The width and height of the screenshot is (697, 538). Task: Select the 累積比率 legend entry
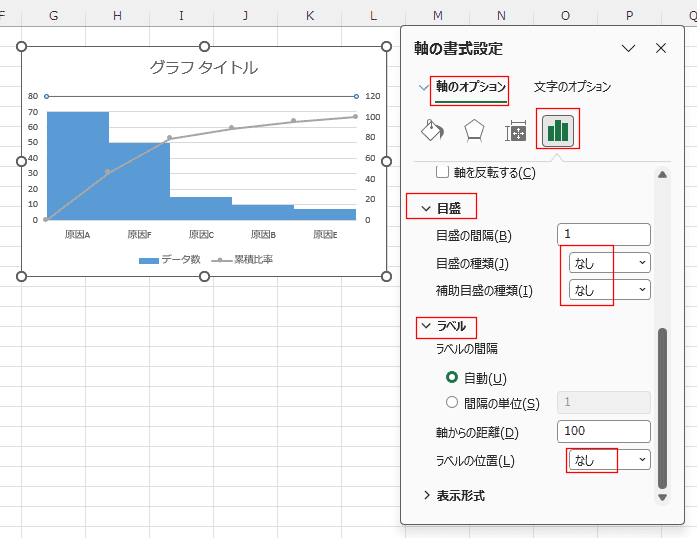tap(242, 260)
